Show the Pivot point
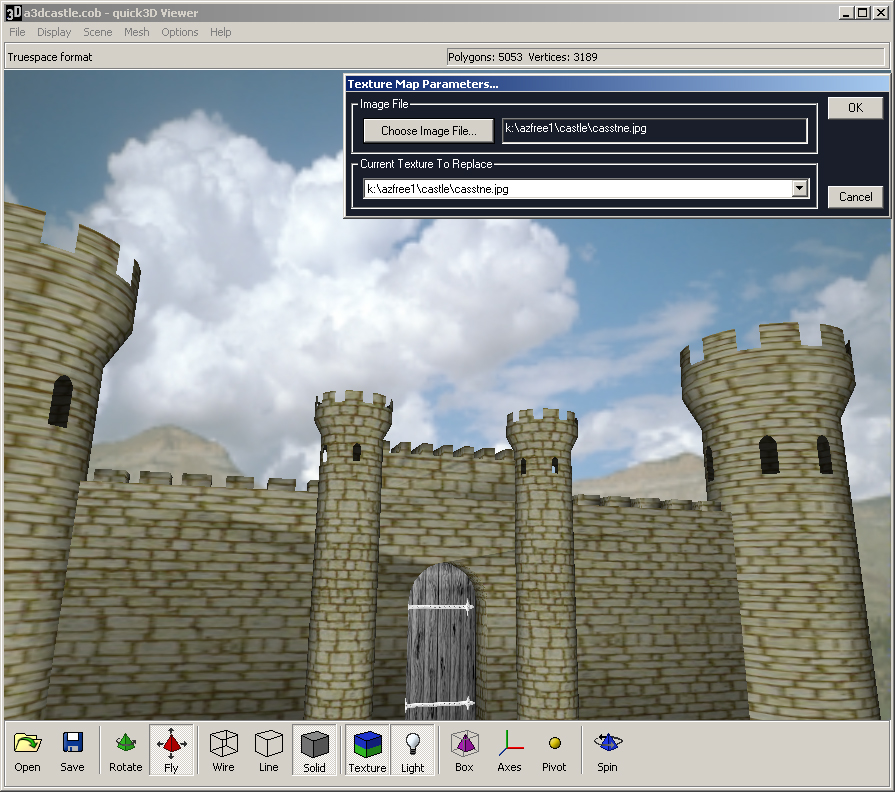The width and height of the screenshot is (895, 792). coord(554,751)
